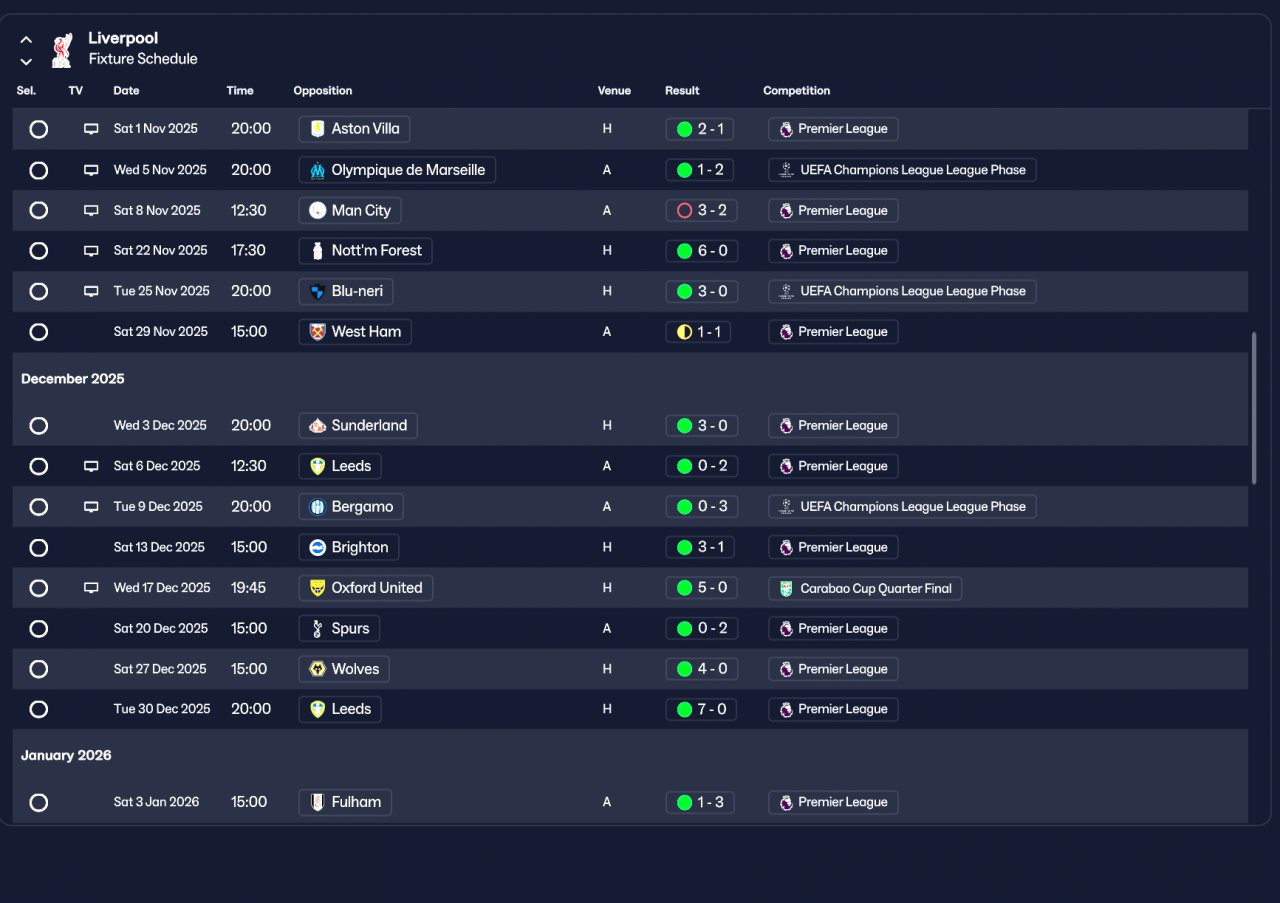The image size is (1280, 903).
Task: Click the yellow draw indicator for West Ham 1 - 1
Action: click(x=684, y=332)
